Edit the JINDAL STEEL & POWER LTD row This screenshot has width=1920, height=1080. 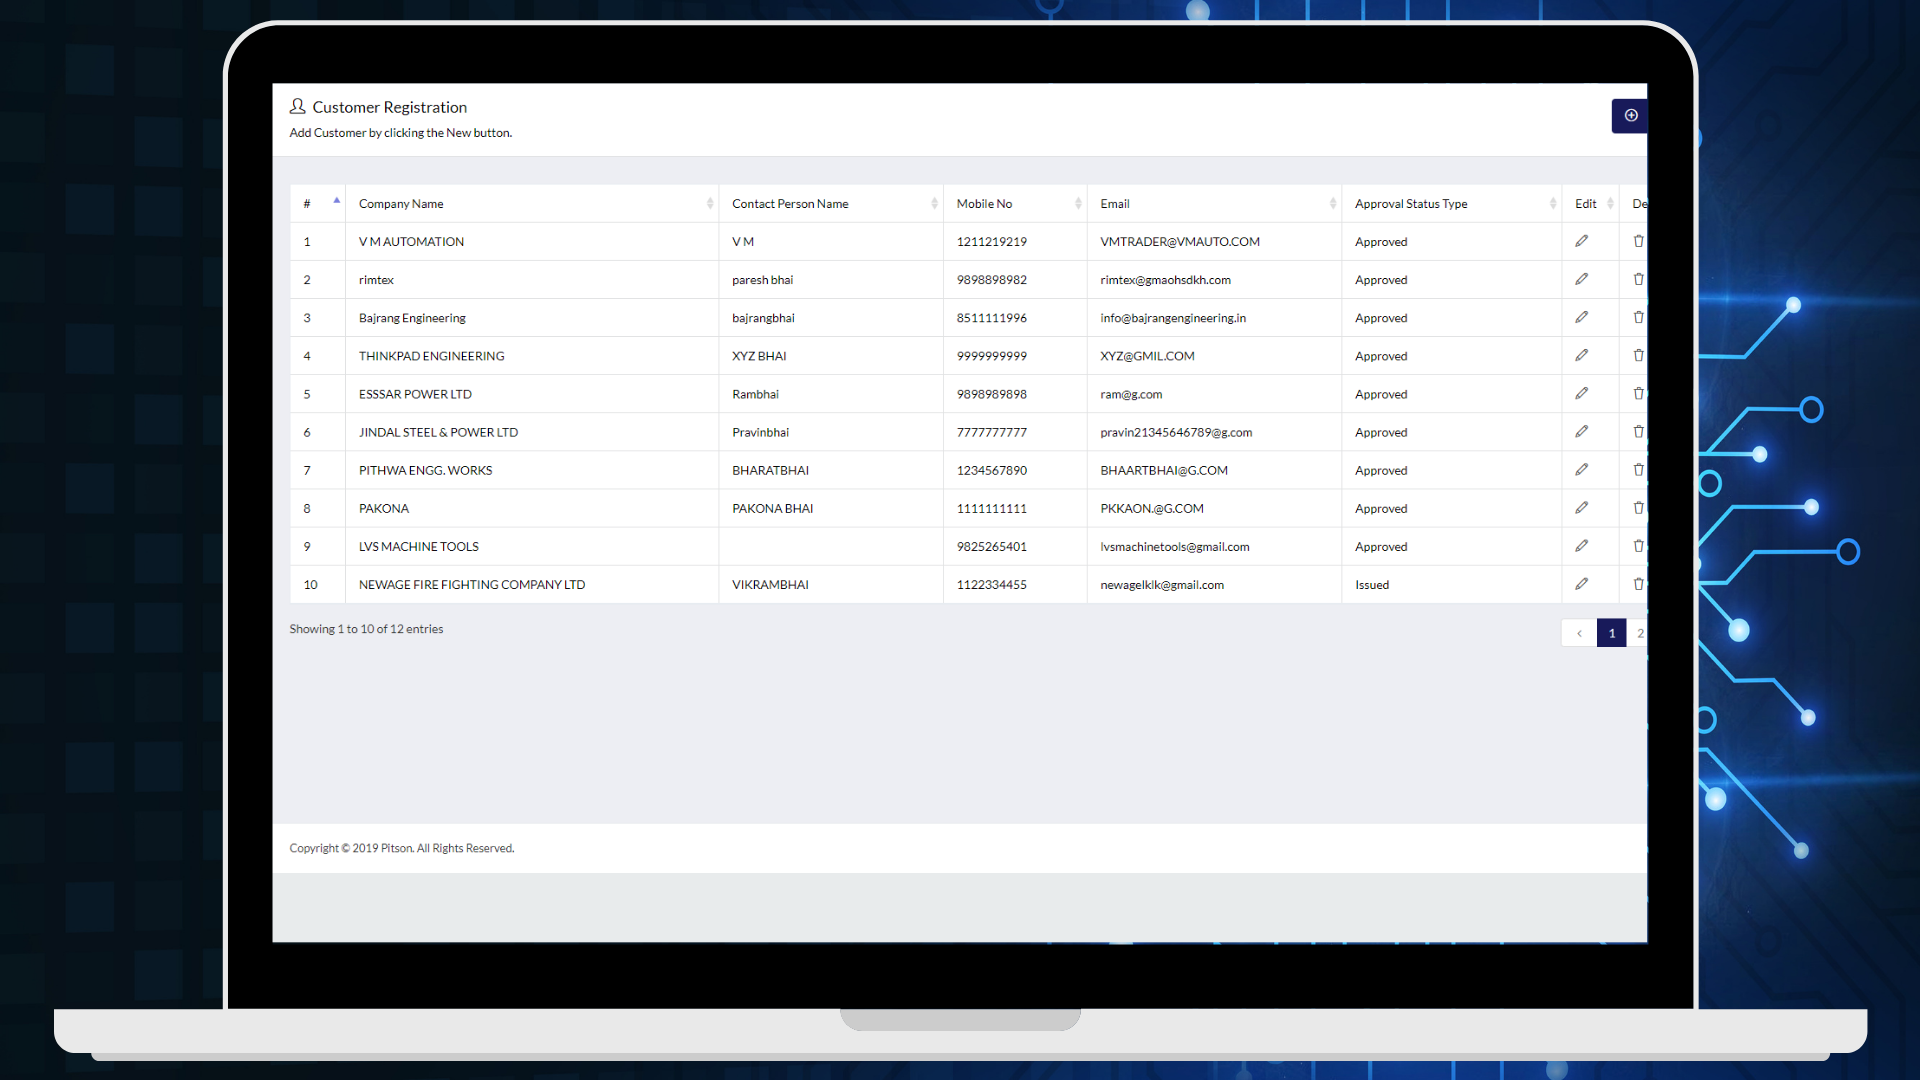pos(1581,431)
